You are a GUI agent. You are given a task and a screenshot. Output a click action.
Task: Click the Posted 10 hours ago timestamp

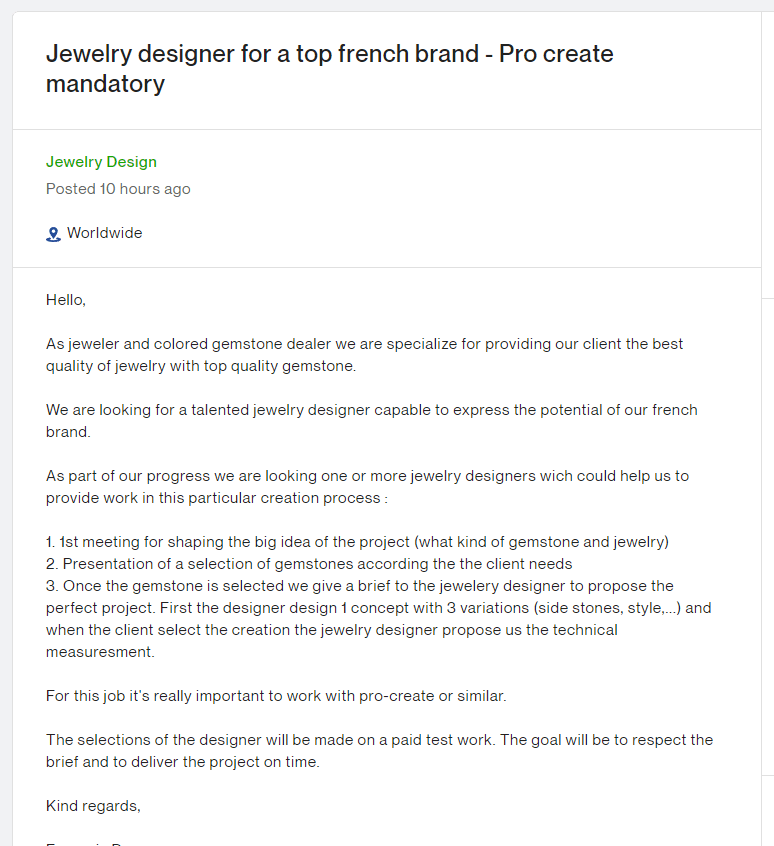(118, 188)
